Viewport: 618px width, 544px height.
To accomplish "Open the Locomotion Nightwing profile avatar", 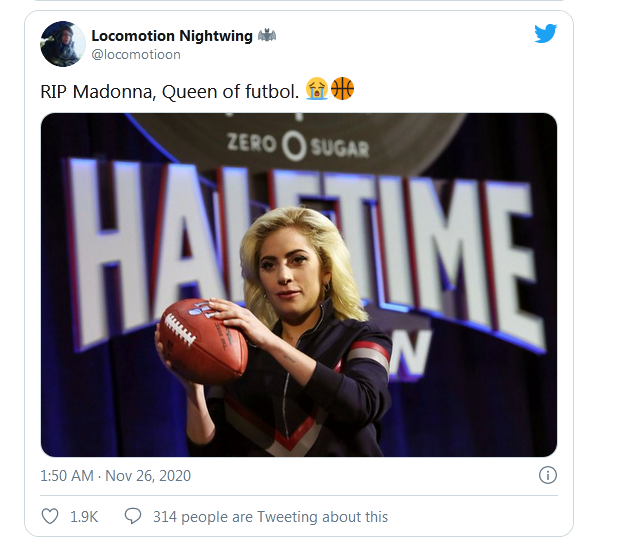I will point(61,44).
